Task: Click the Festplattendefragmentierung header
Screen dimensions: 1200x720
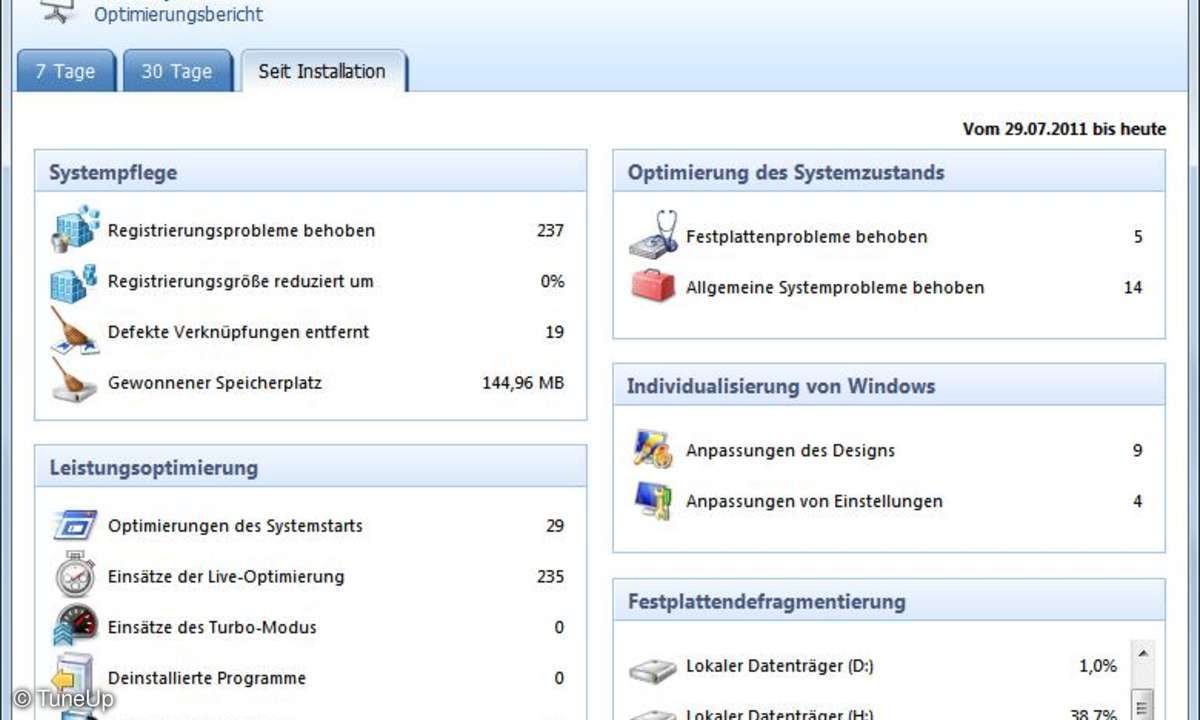Action: [x=889, y=601]
